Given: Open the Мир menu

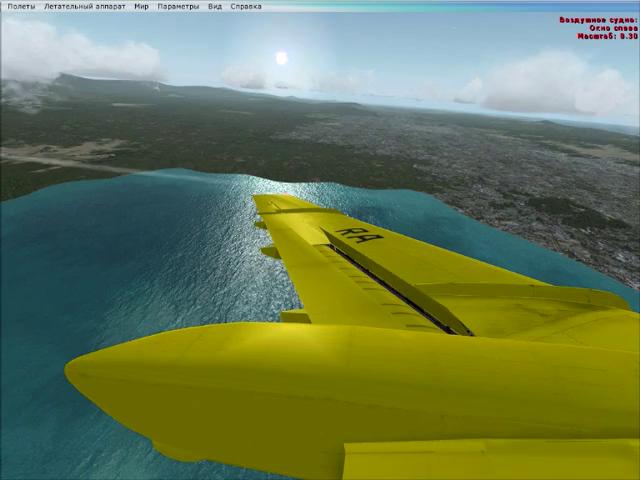Looking at the screenshot, I should point(141,6).
